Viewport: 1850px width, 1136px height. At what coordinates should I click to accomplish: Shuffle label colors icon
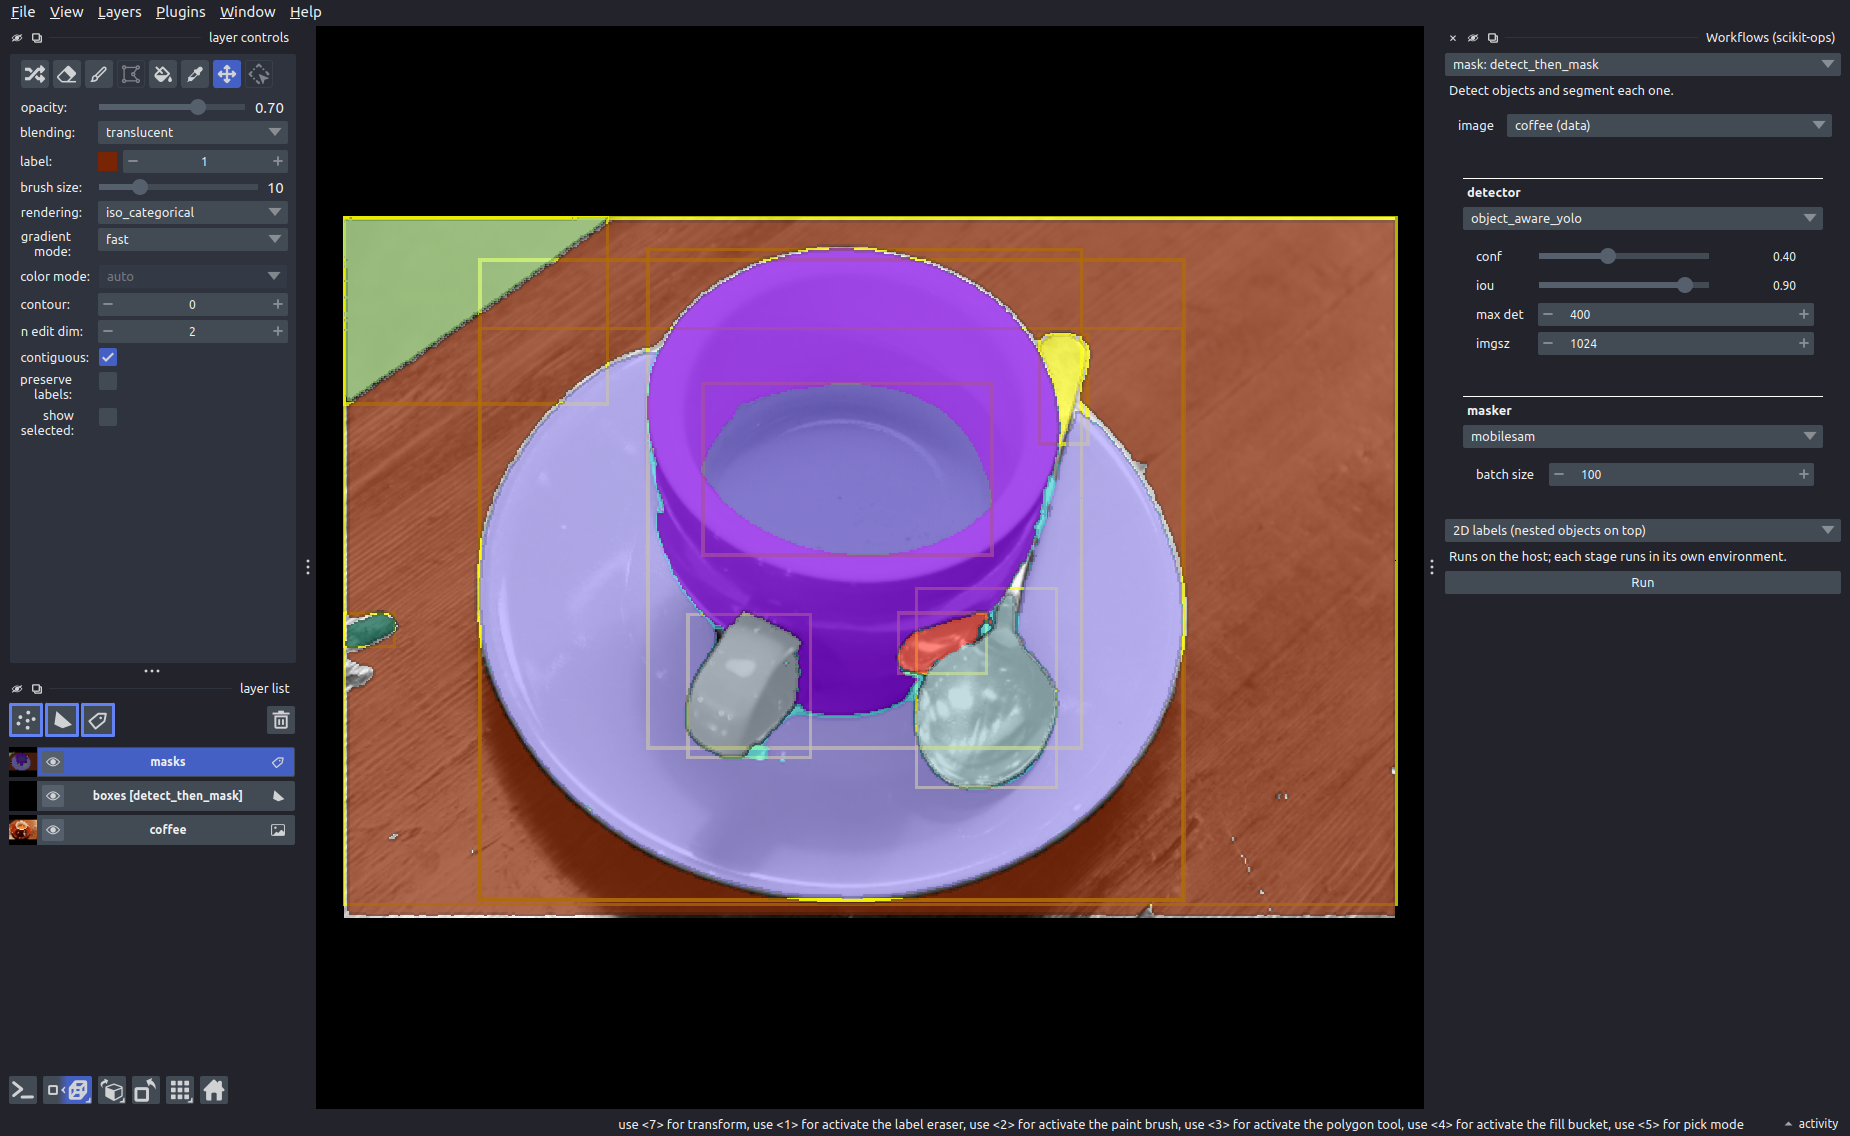pyautogui.click(x=35, y=74)
